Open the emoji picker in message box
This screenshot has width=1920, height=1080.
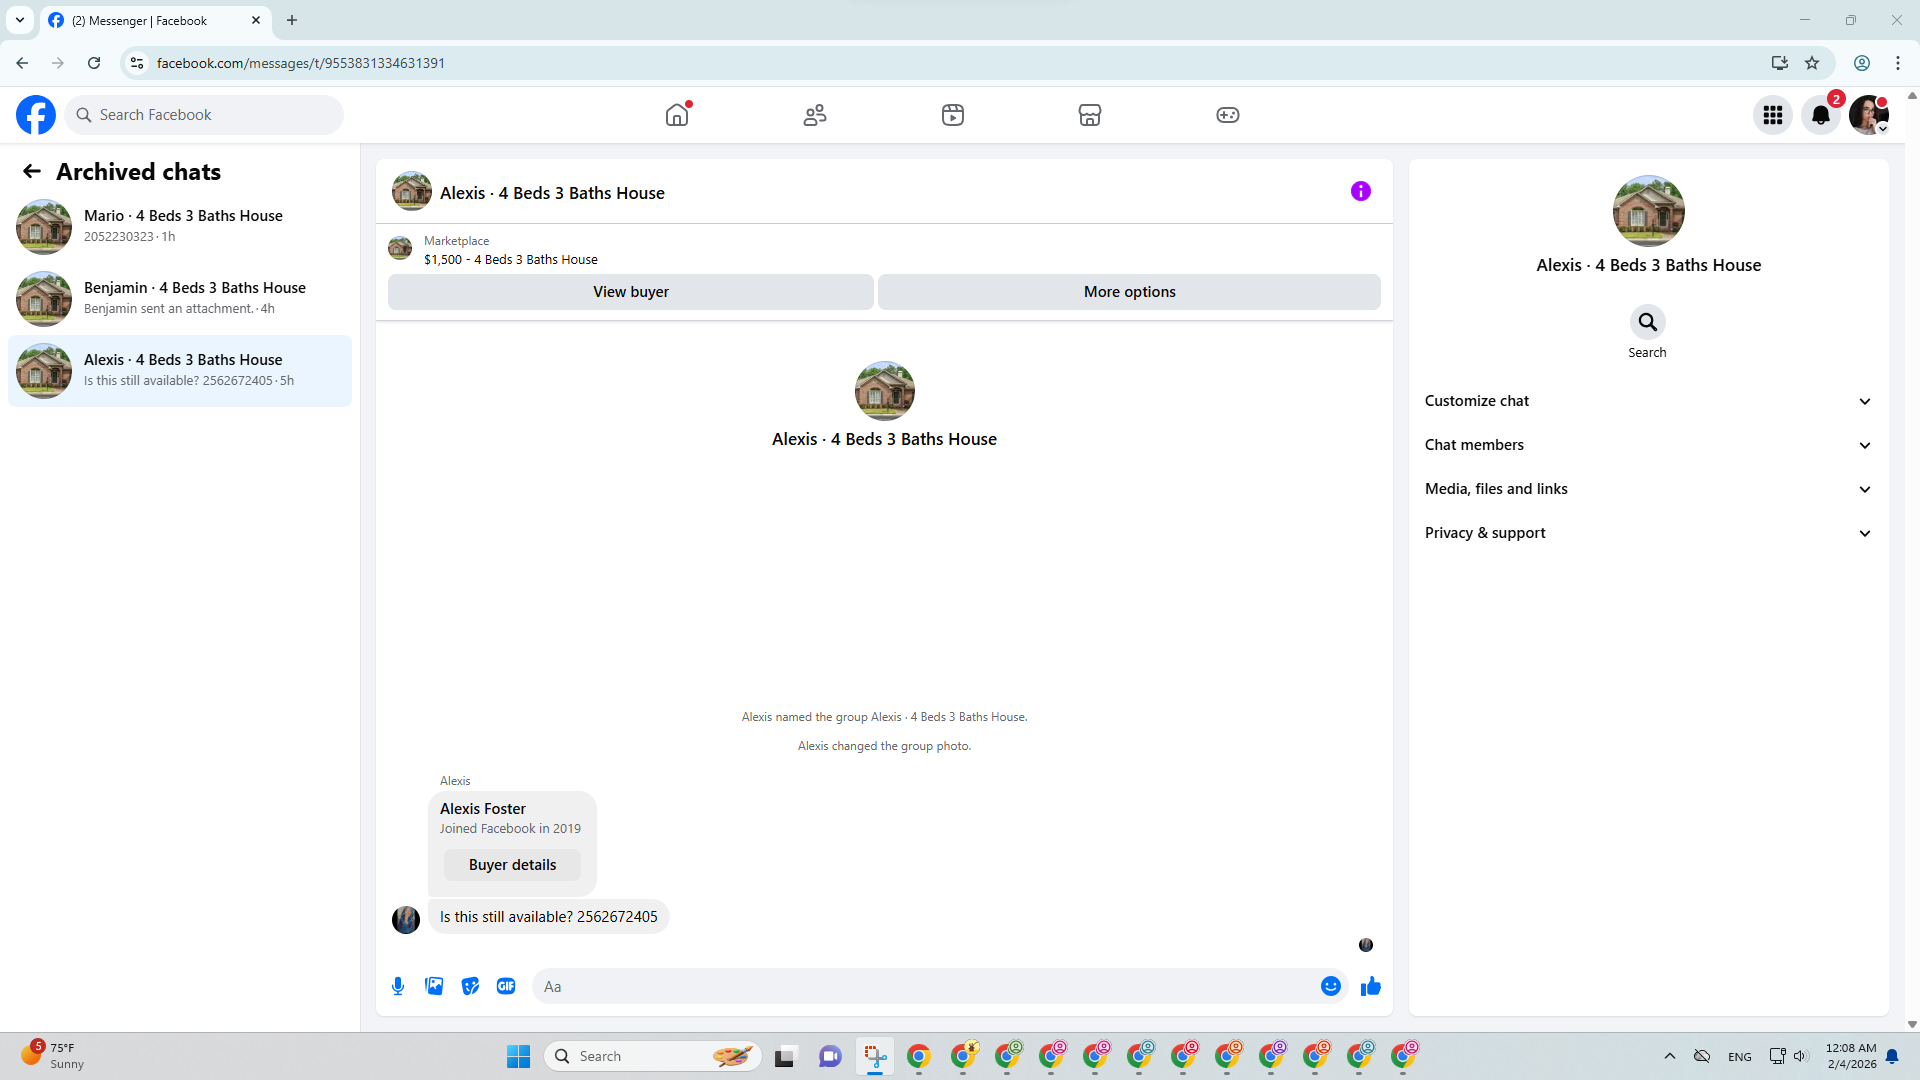tap(1330, 986)
